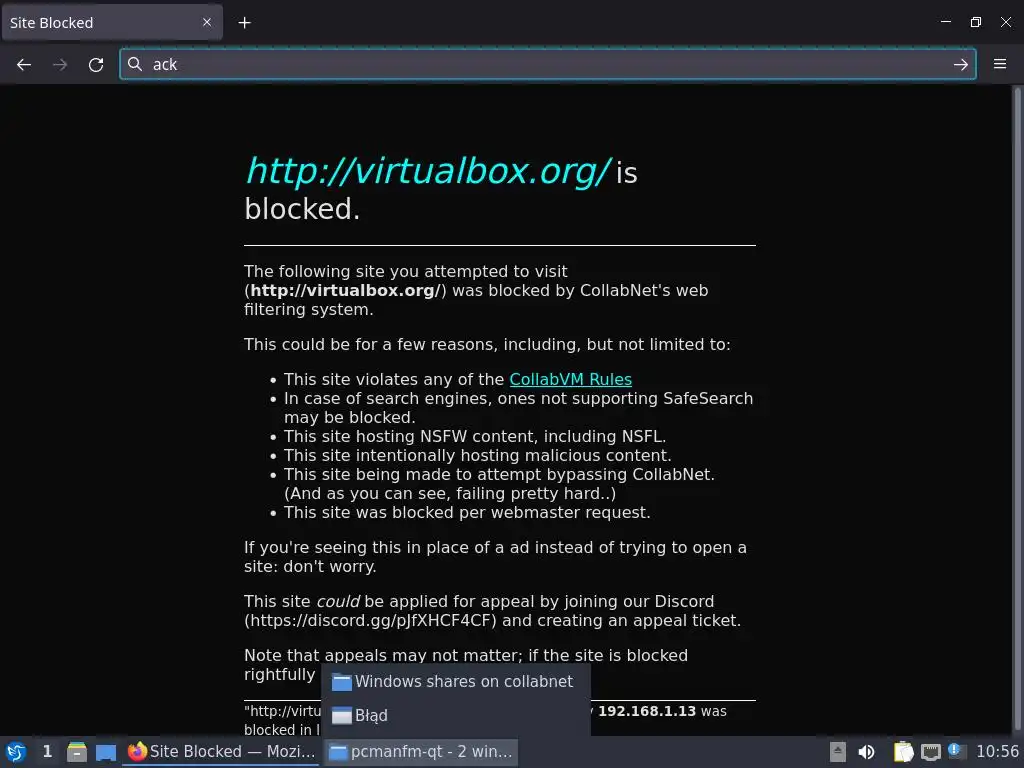Restore down the browser window
The image size is (1024, 768).
(976, 22)
